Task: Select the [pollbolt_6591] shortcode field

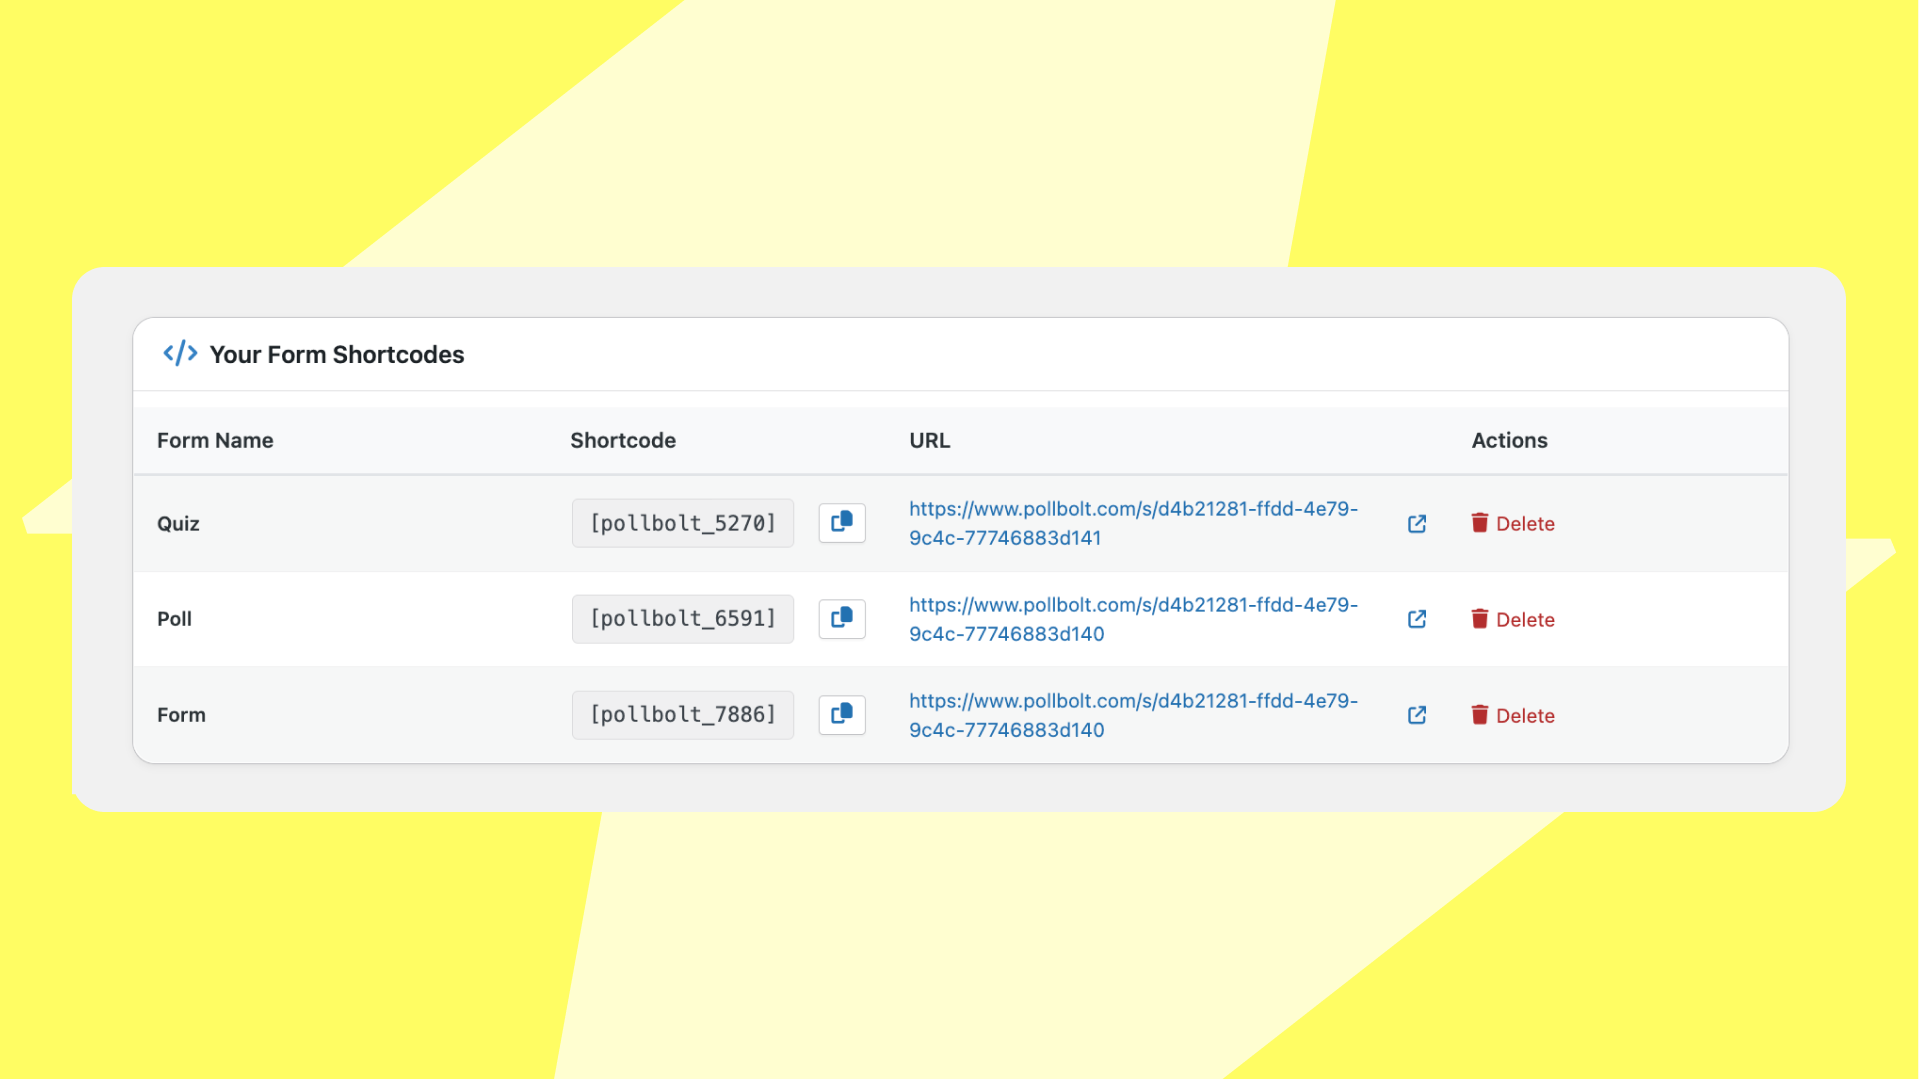Action: coord(683,619)
